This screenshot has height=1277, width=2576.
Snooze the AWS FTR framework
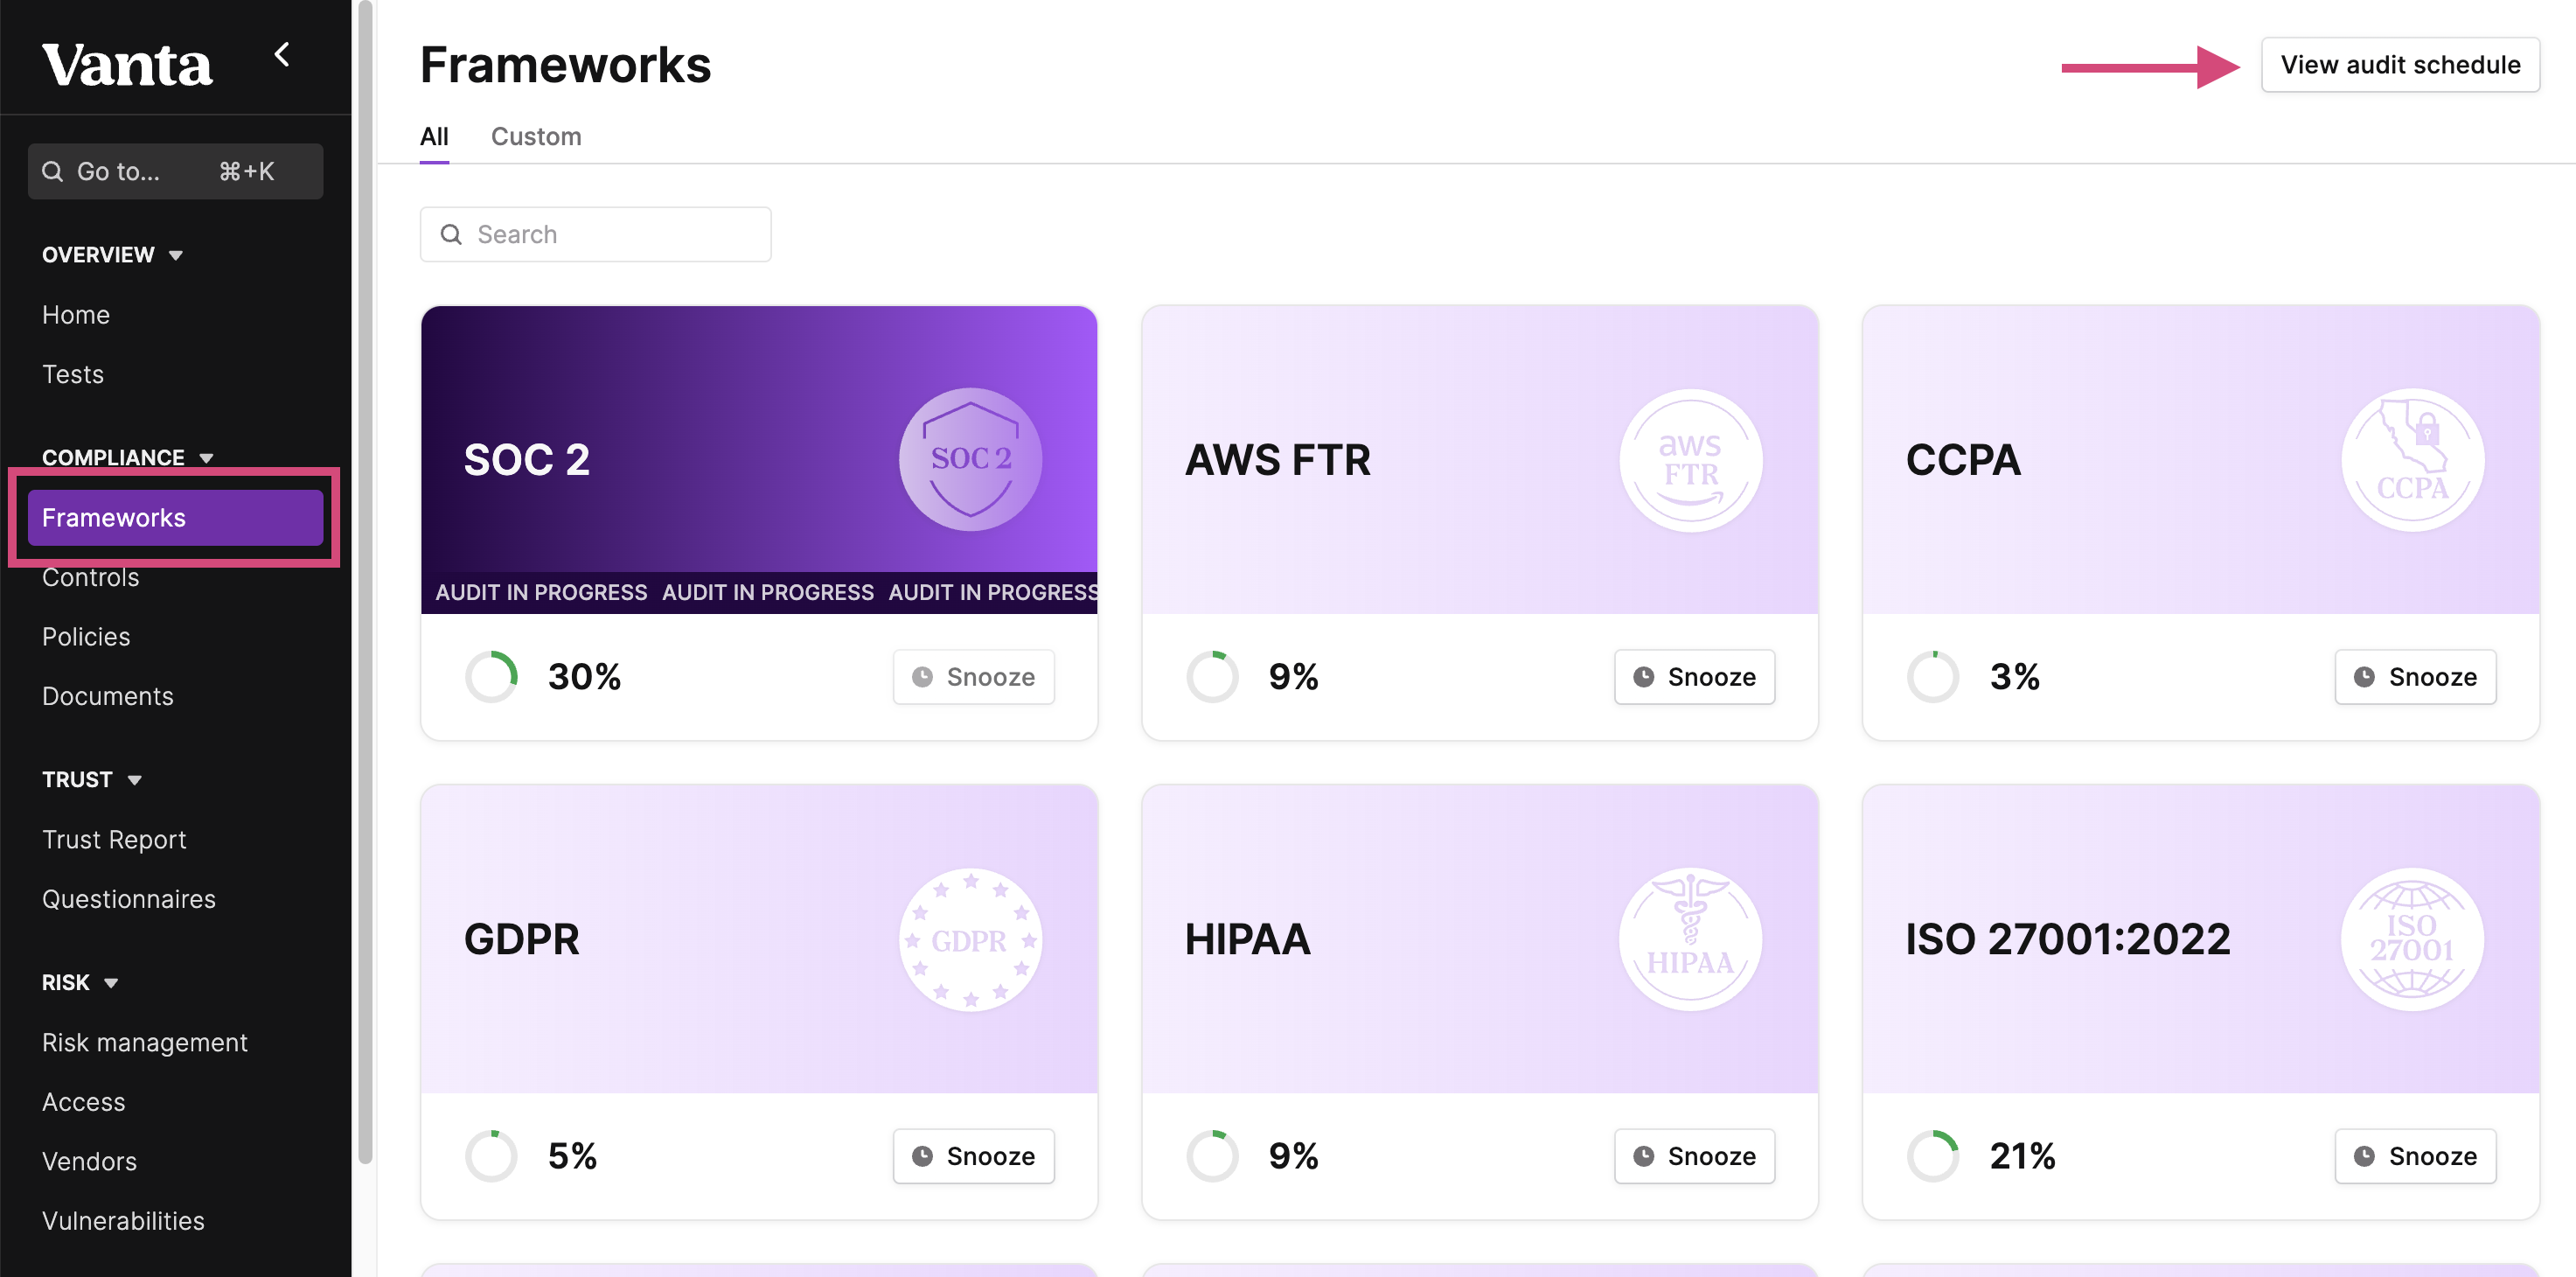[x=1694, y=677]
